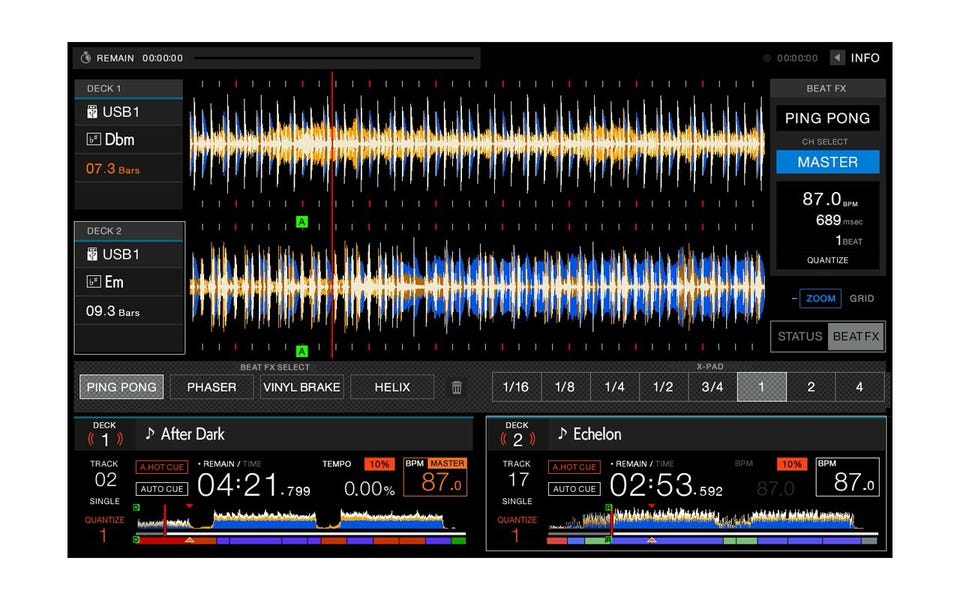The height and width of the screenshot is (600, 960).
Task: Set X-PAD to 3/4 beat
Action: pyautogui.click(x=712, y=387)
